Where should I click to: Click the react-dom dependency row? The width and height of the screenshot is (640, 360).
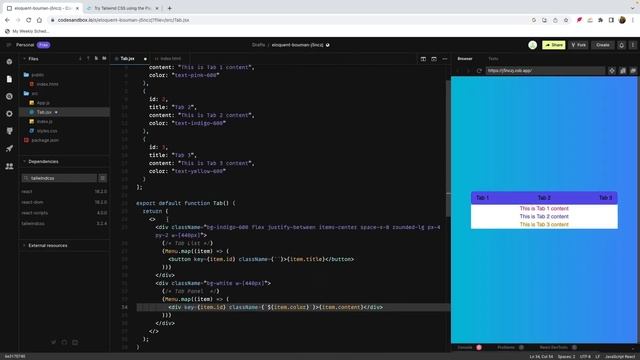tap(64, 202)
